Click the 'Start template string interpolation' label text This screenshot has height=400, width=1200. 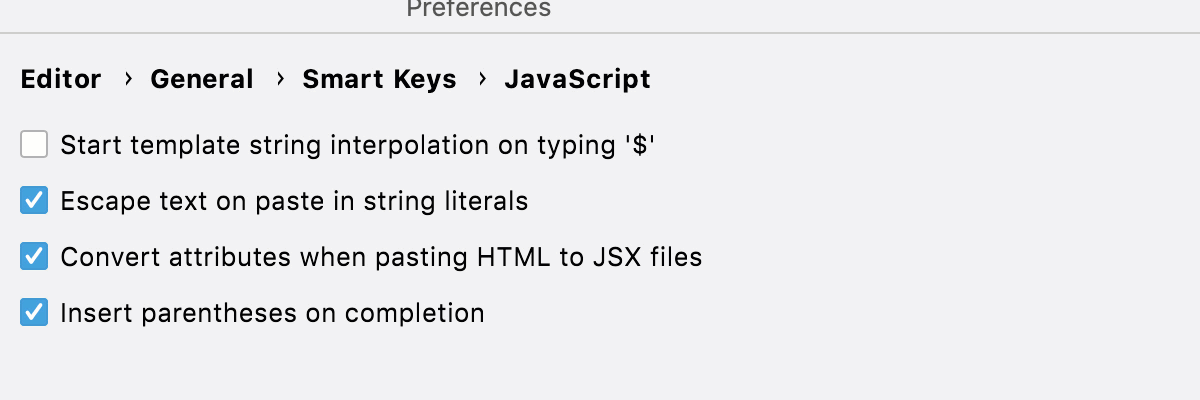coord(357,145)
